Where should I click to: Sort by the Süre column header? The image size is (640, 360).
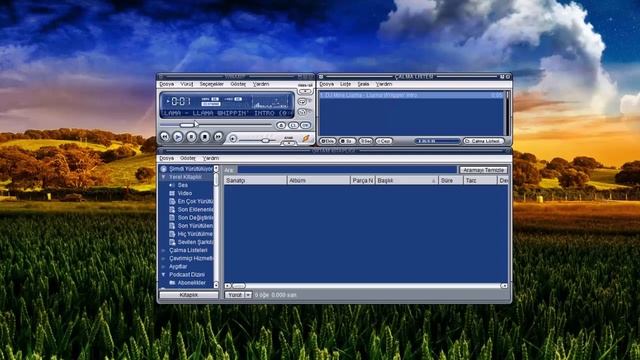pos(451,180)
